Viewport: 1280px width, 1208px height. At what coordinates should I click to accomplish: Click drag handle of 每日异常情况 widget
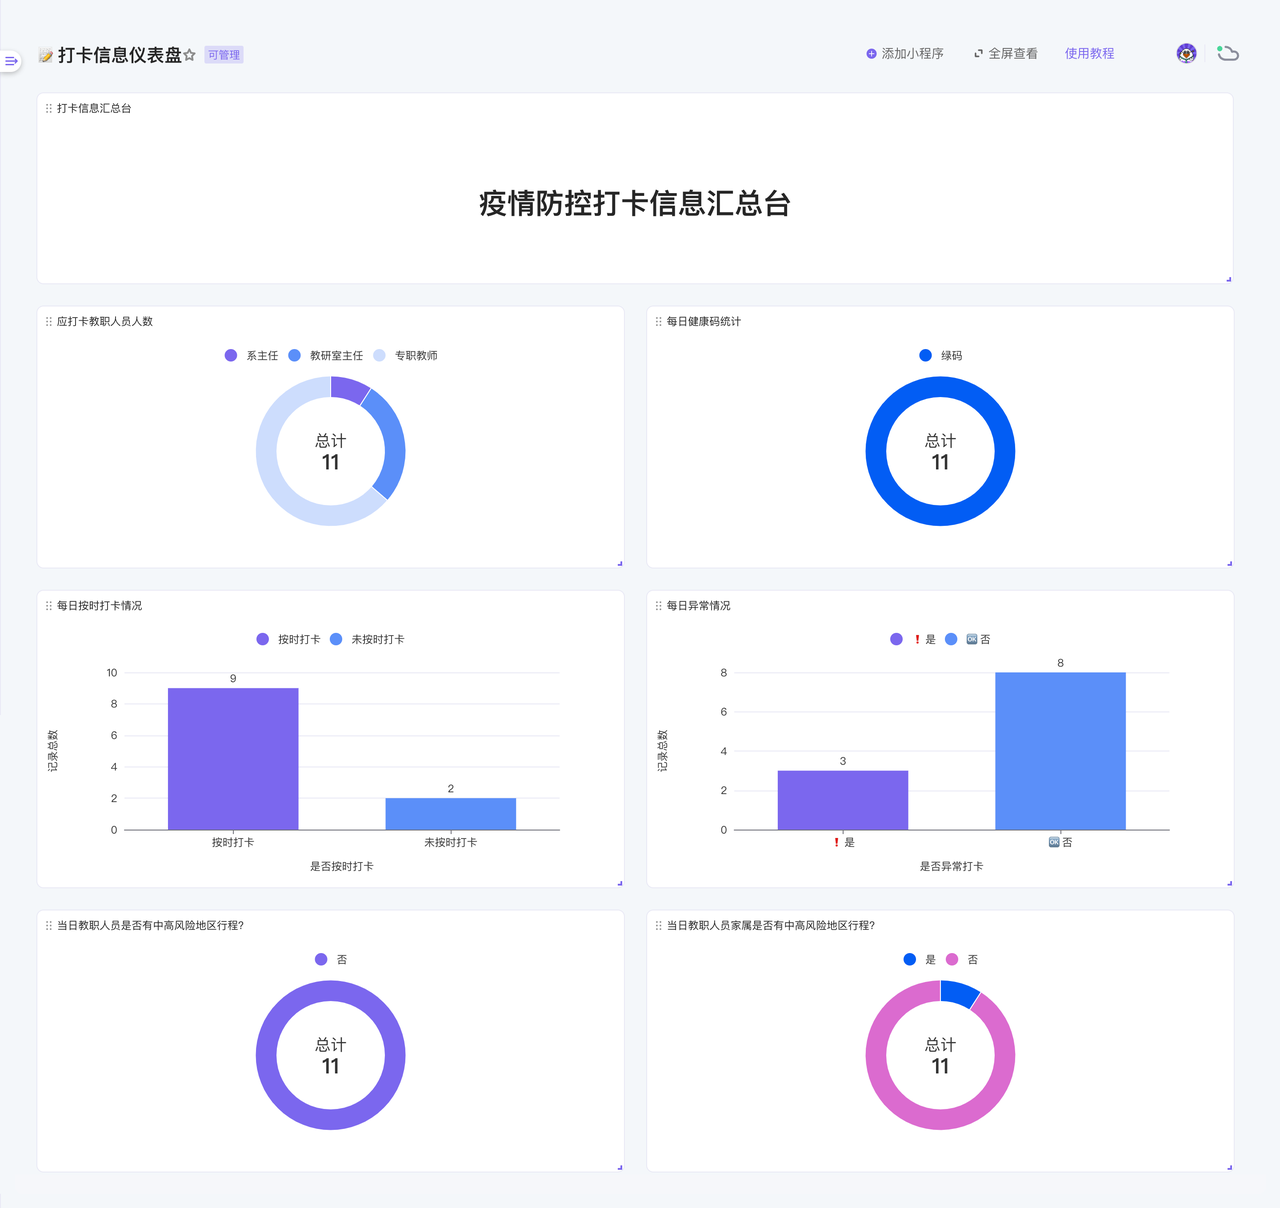658,606
